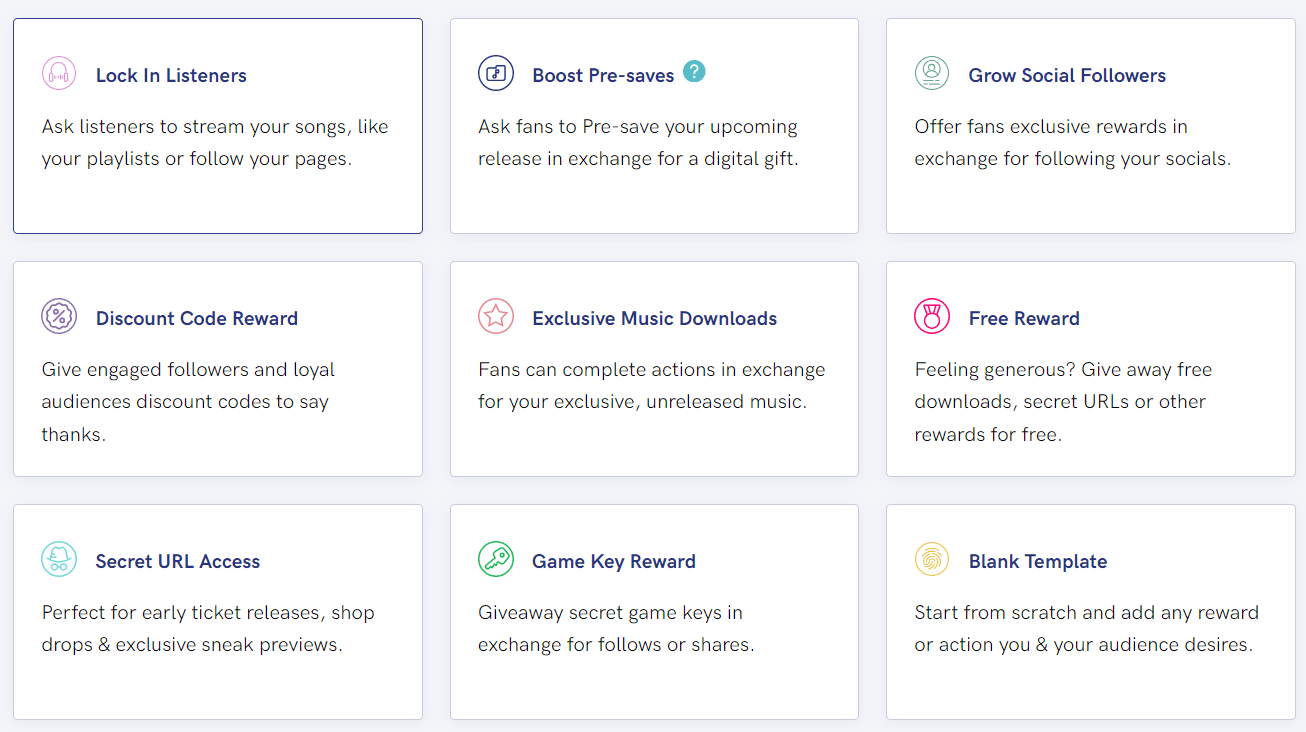Select the Game Key Reward card description
The image size is (1306, 732).
click(x=616, y=628)
